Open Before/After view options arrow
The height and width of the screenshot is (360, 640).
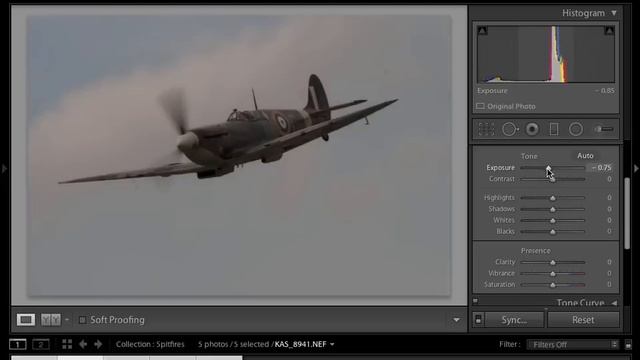67,320
